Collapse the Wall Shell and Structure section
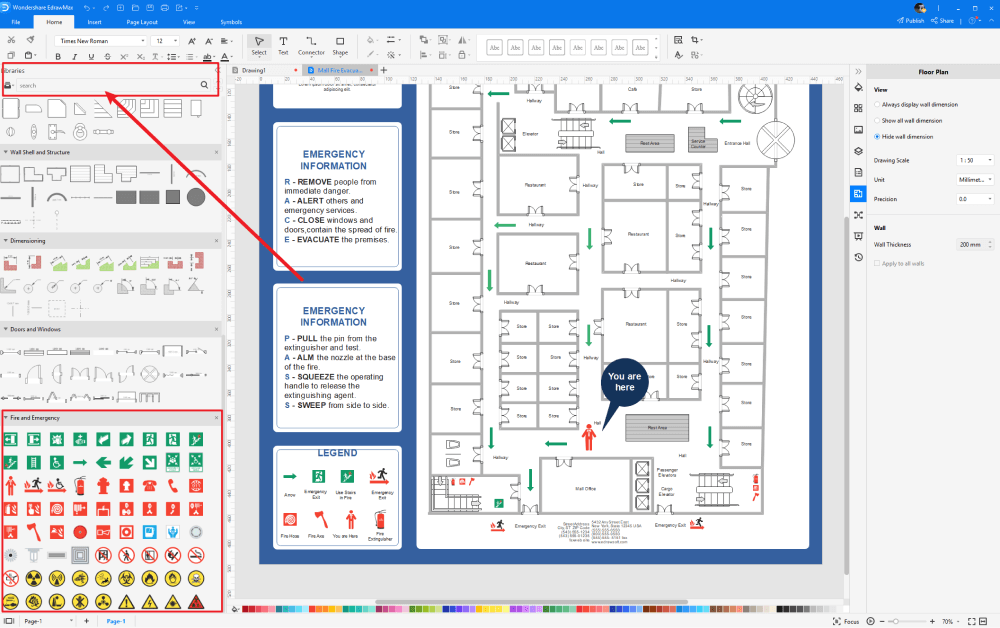Image resolution: width=1000 pixels, height=628 pixels. [x=6, y=152]
